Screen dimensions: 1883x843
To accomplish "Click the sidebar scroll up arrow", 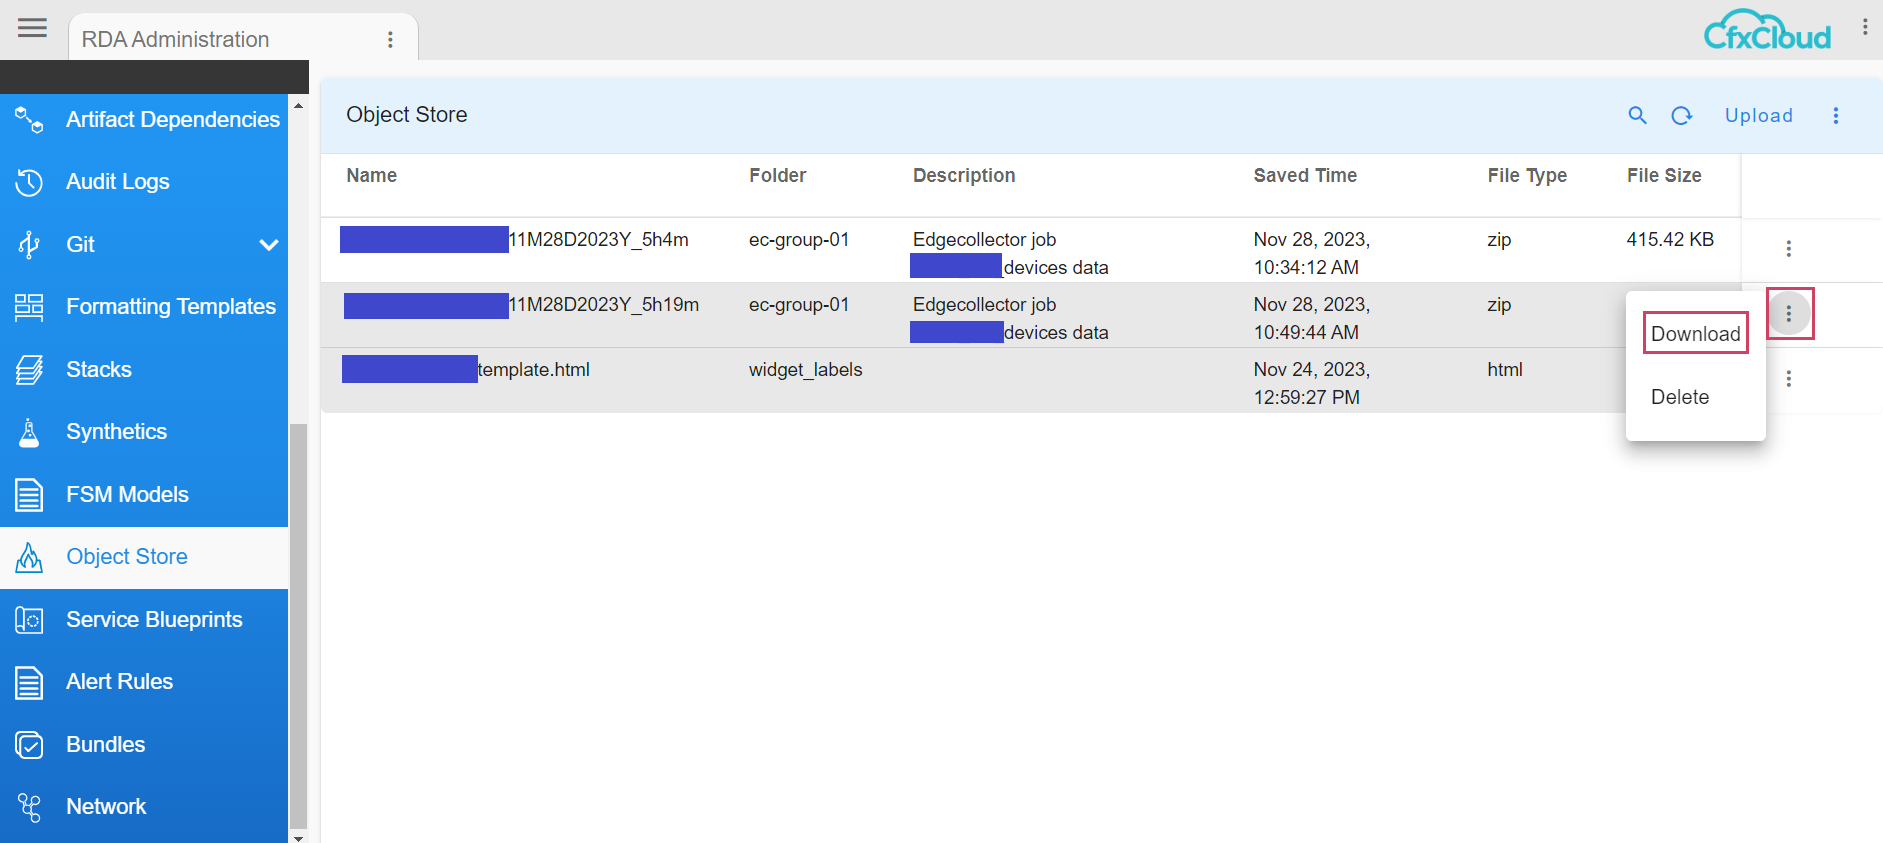I will (298, 106).
